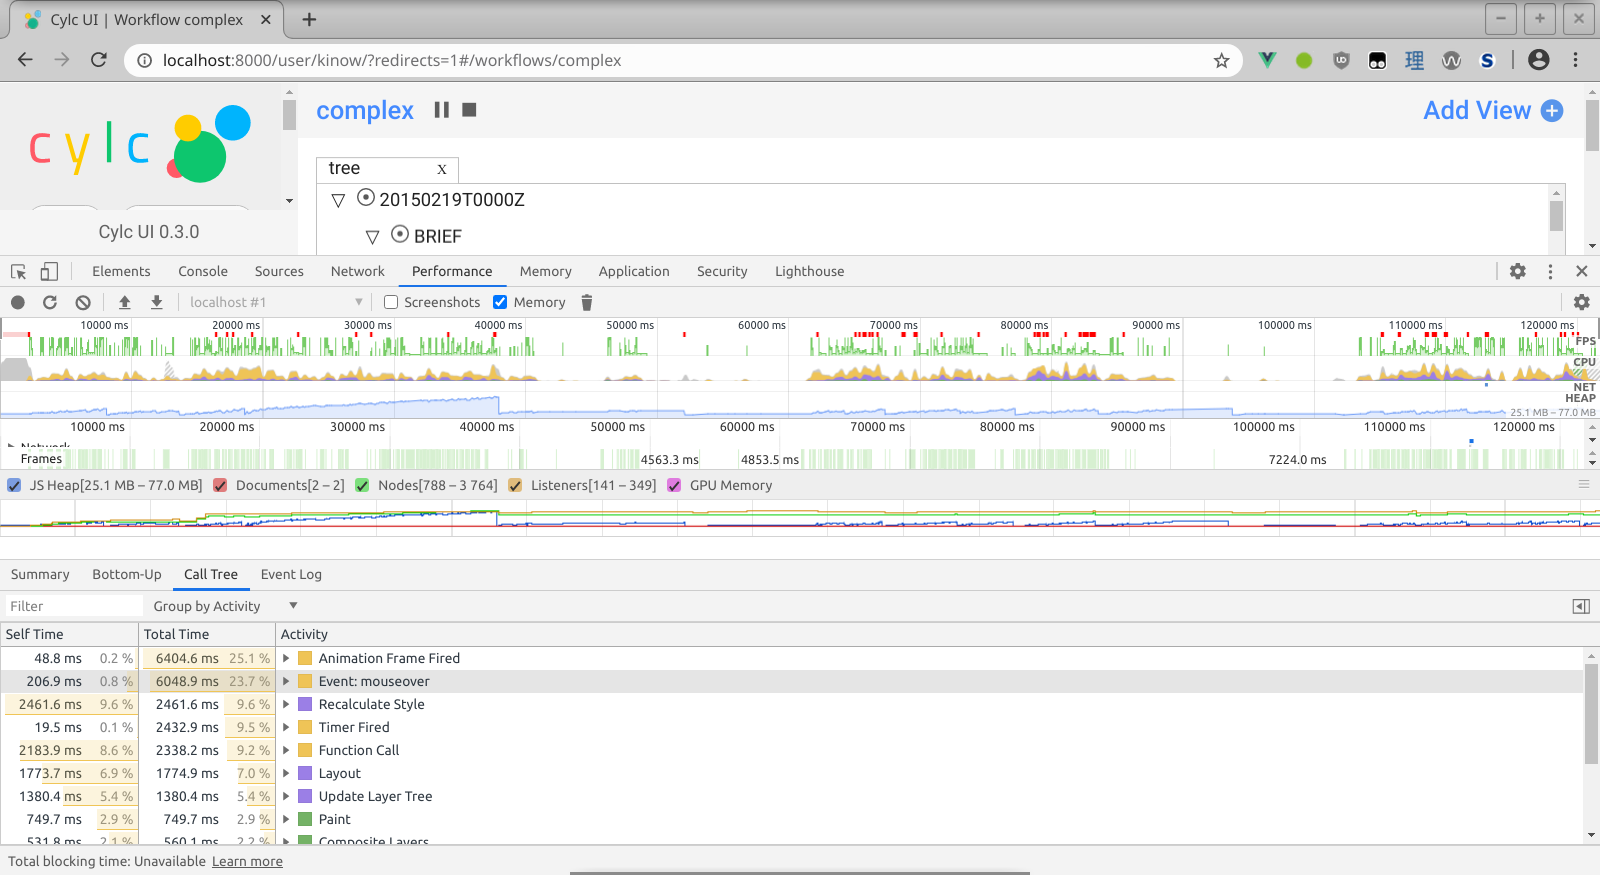Expand the Recalculate Style row
The width and height of the screenshot is (1600, 875).
286,704
